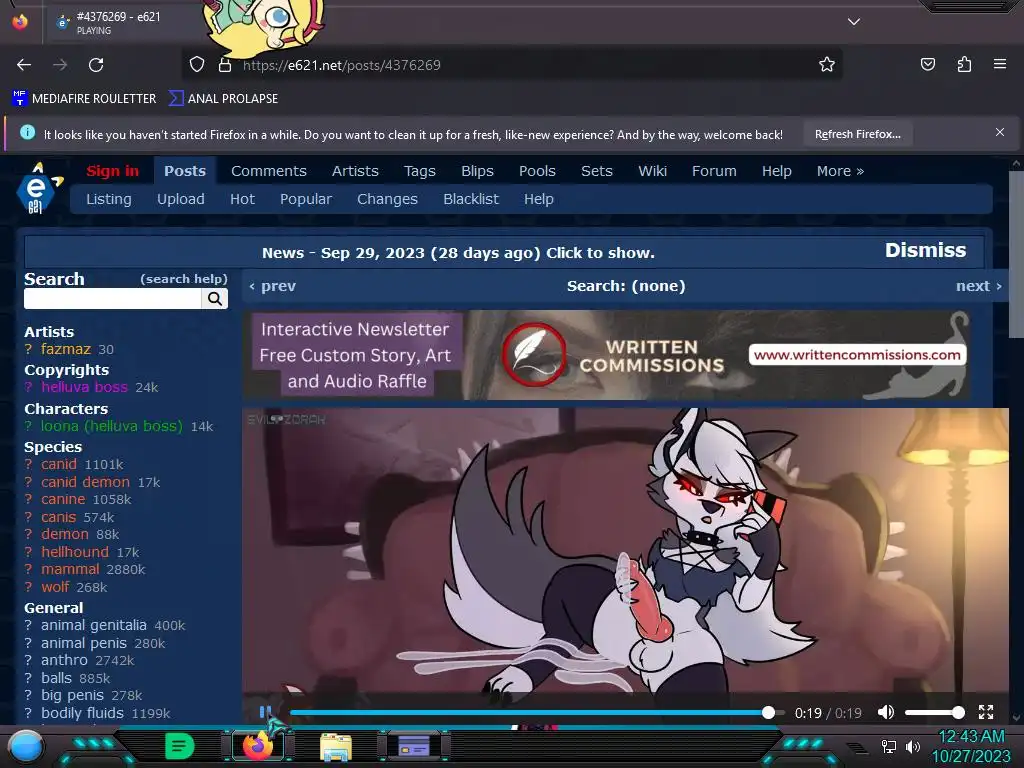Bookmark this page with the star icon
The height and width of the screenshot is (768, 1024).
(827, 64)
